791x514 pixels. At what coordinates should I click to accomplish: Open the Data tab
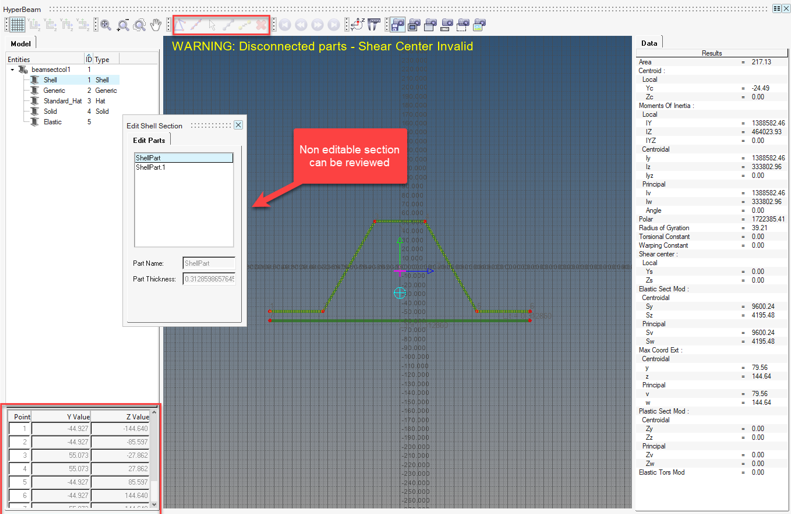(649, 43)
